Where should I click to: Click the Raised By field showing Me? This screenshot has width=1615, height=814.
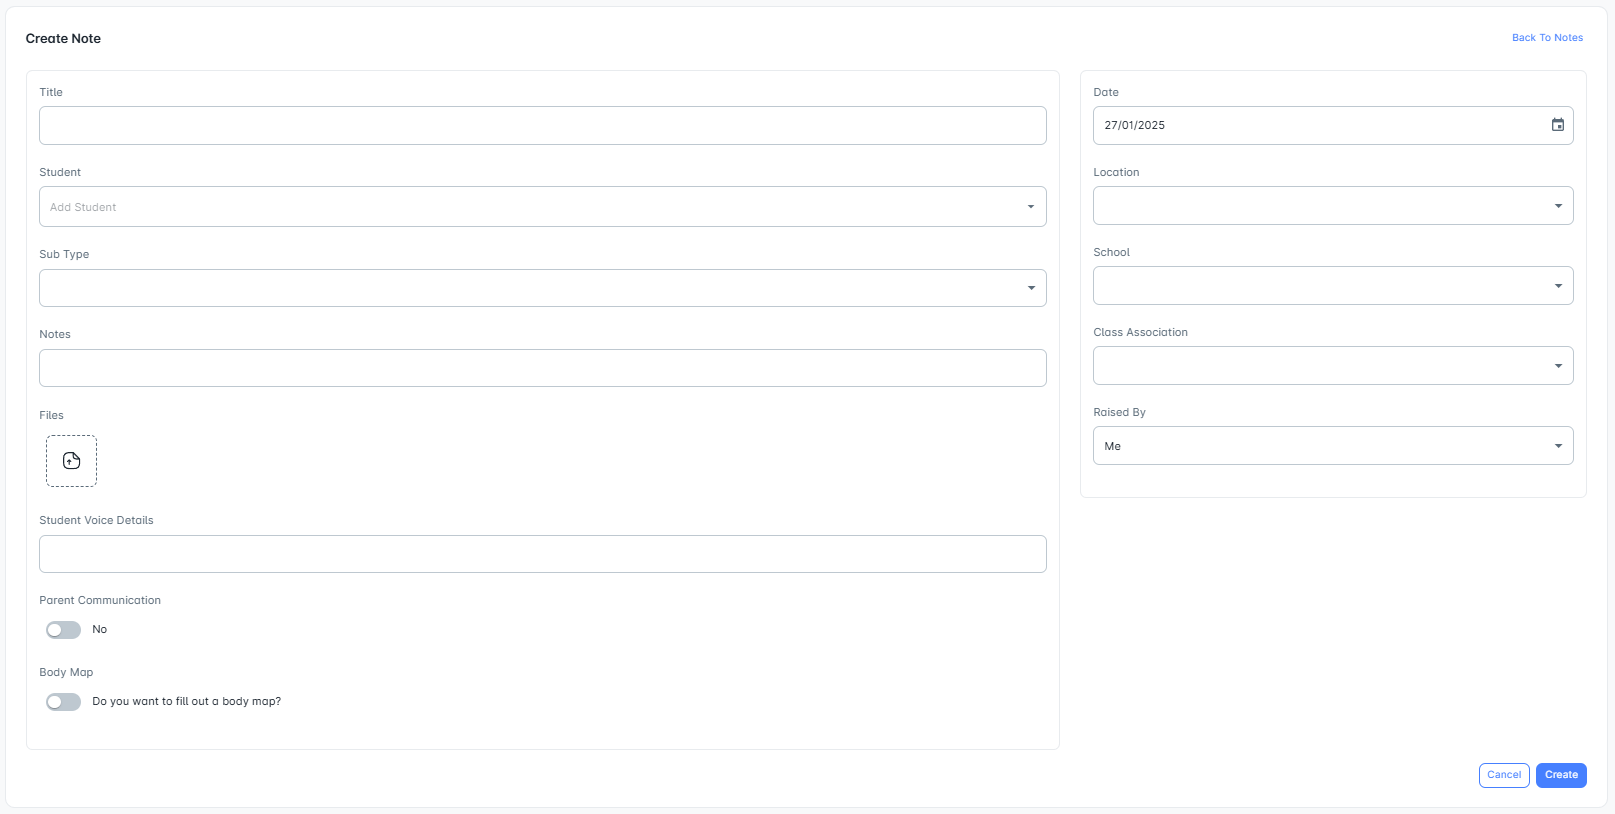1333,446
